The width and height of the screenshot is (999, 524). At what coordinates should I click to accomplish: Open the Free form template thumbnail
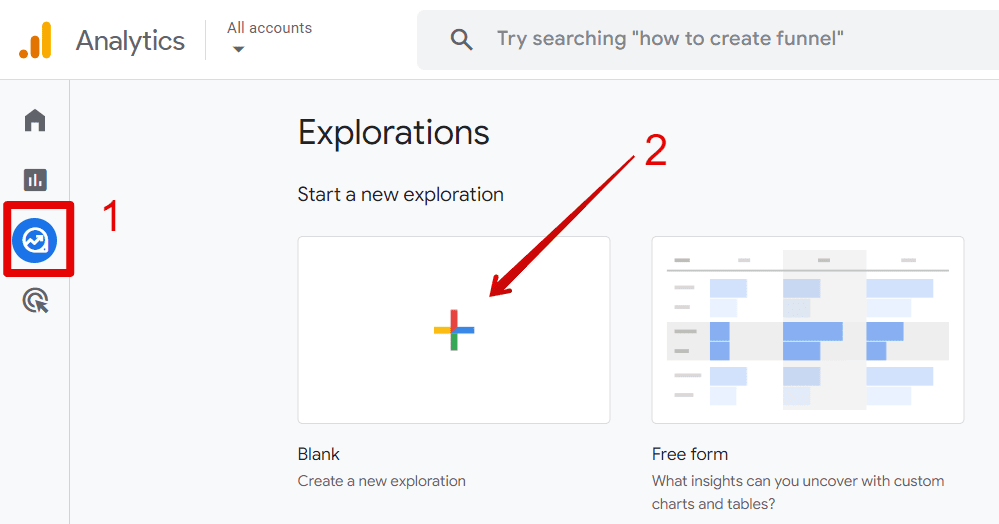click(808, 330)
